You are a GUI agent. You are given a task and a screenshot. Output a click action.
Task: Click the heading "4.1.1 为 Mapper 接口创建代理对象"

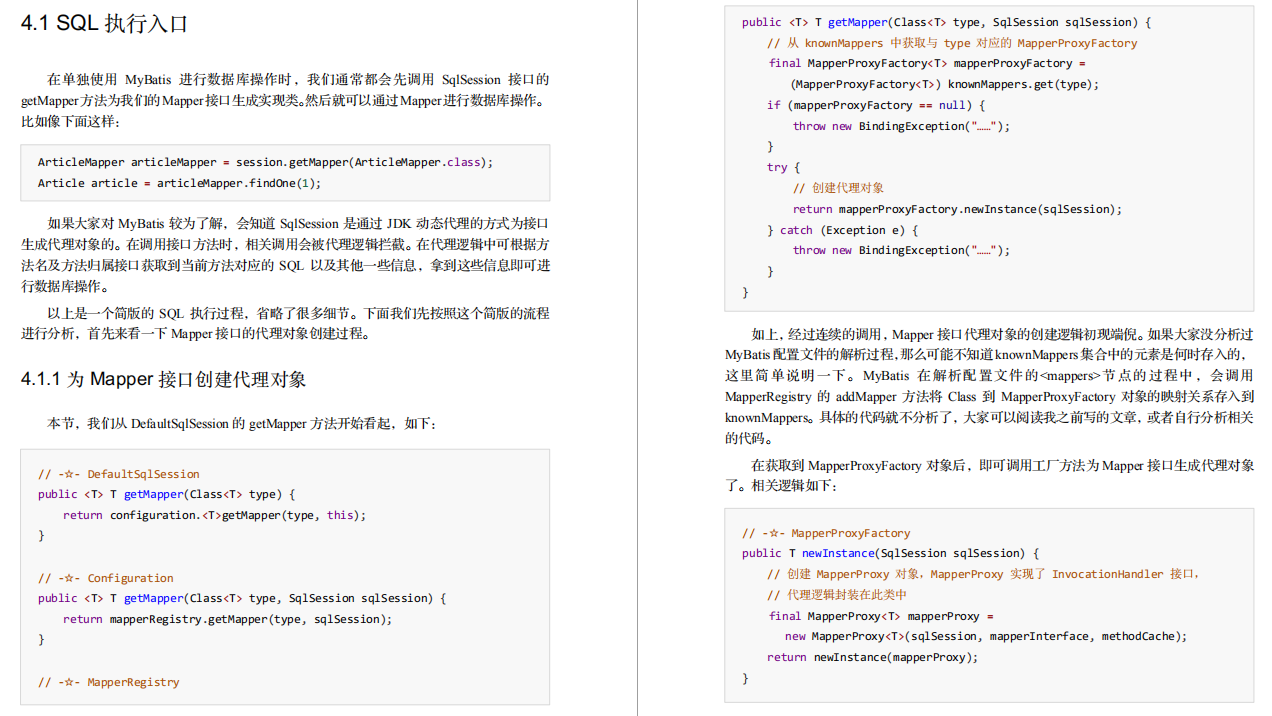tap(164, 380)
